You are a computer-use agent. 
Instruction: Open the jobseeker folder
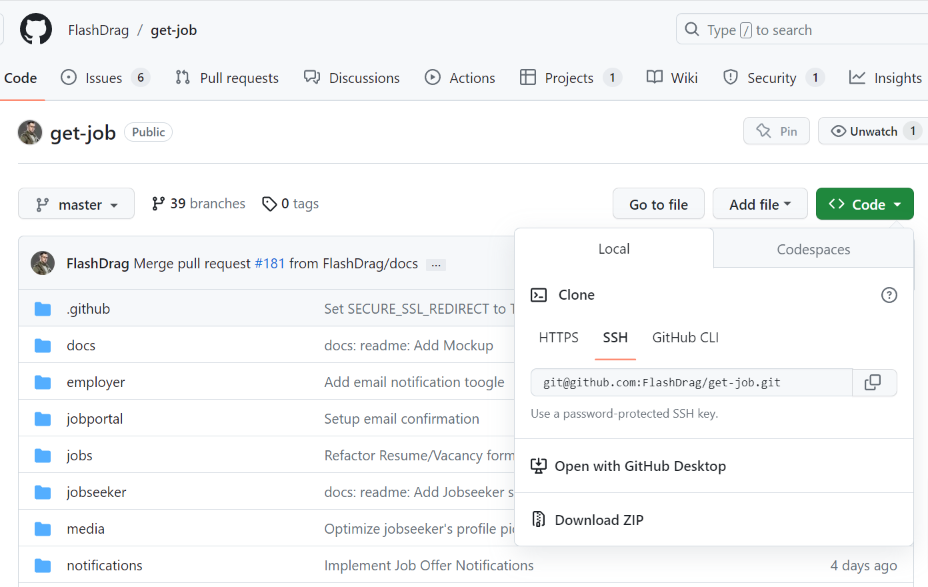(x=96, y=492)
